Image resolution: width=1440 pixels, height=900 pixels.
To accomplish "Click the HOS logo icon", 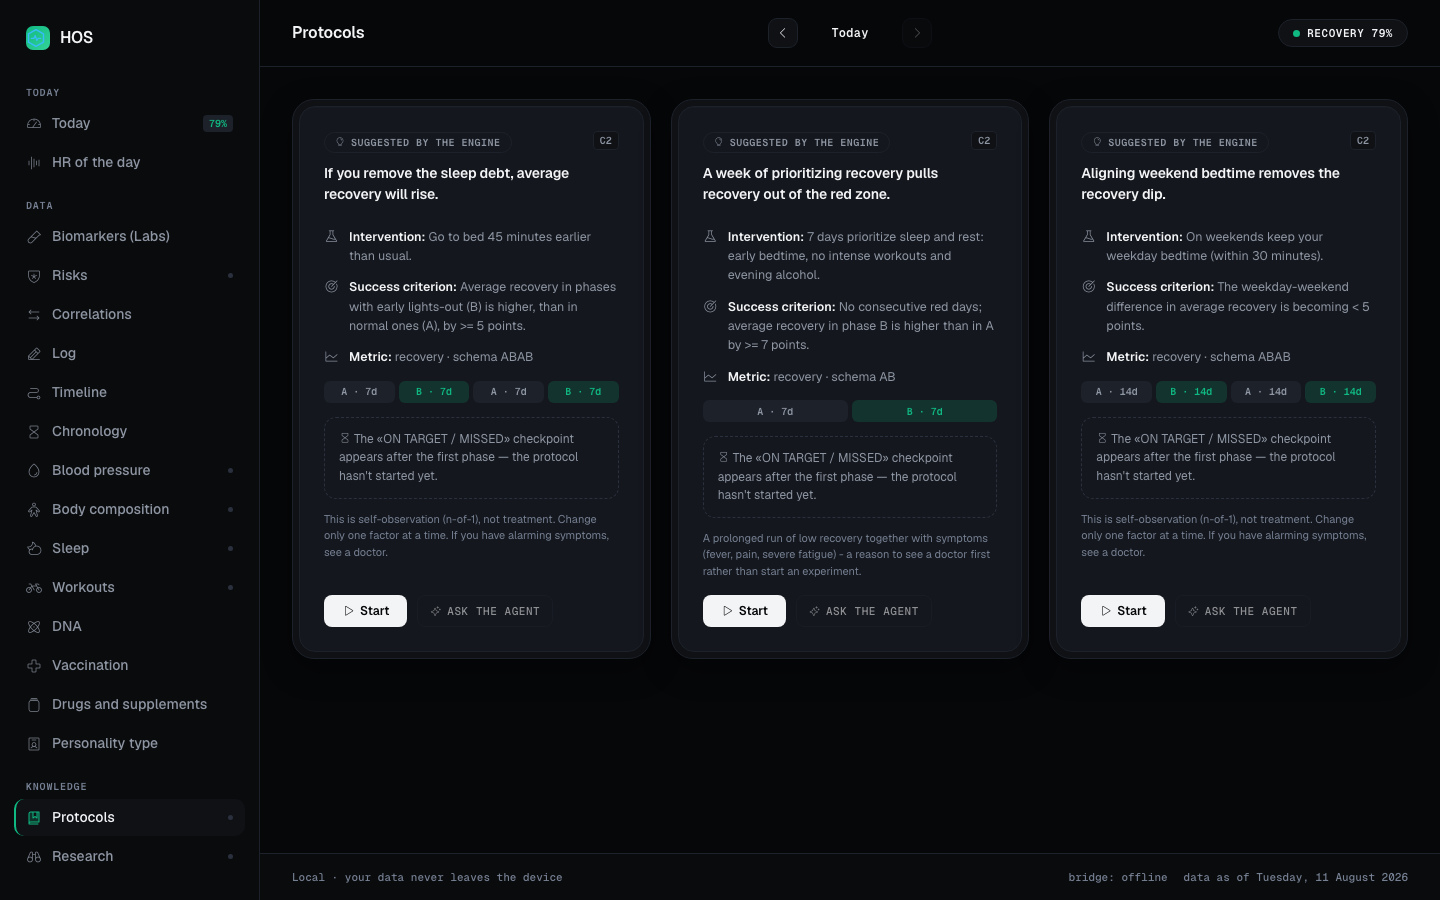I will coord(38,38).
